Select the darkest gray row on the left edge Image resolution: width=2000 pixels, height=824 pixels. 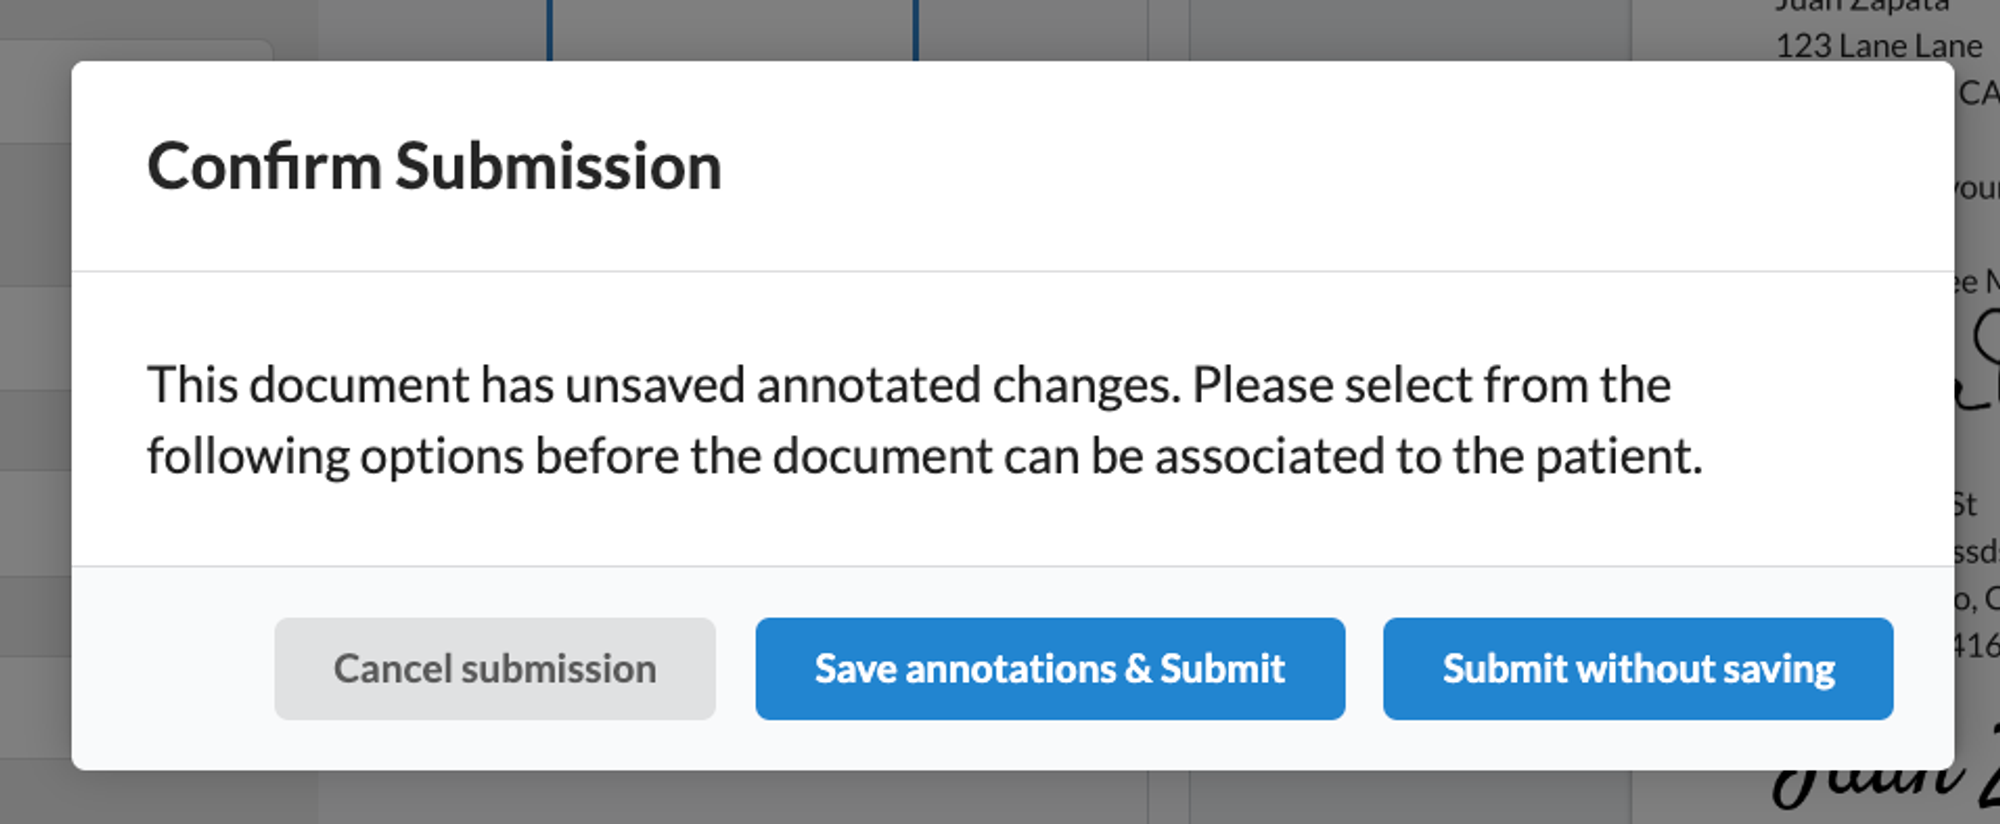(30, 430)
